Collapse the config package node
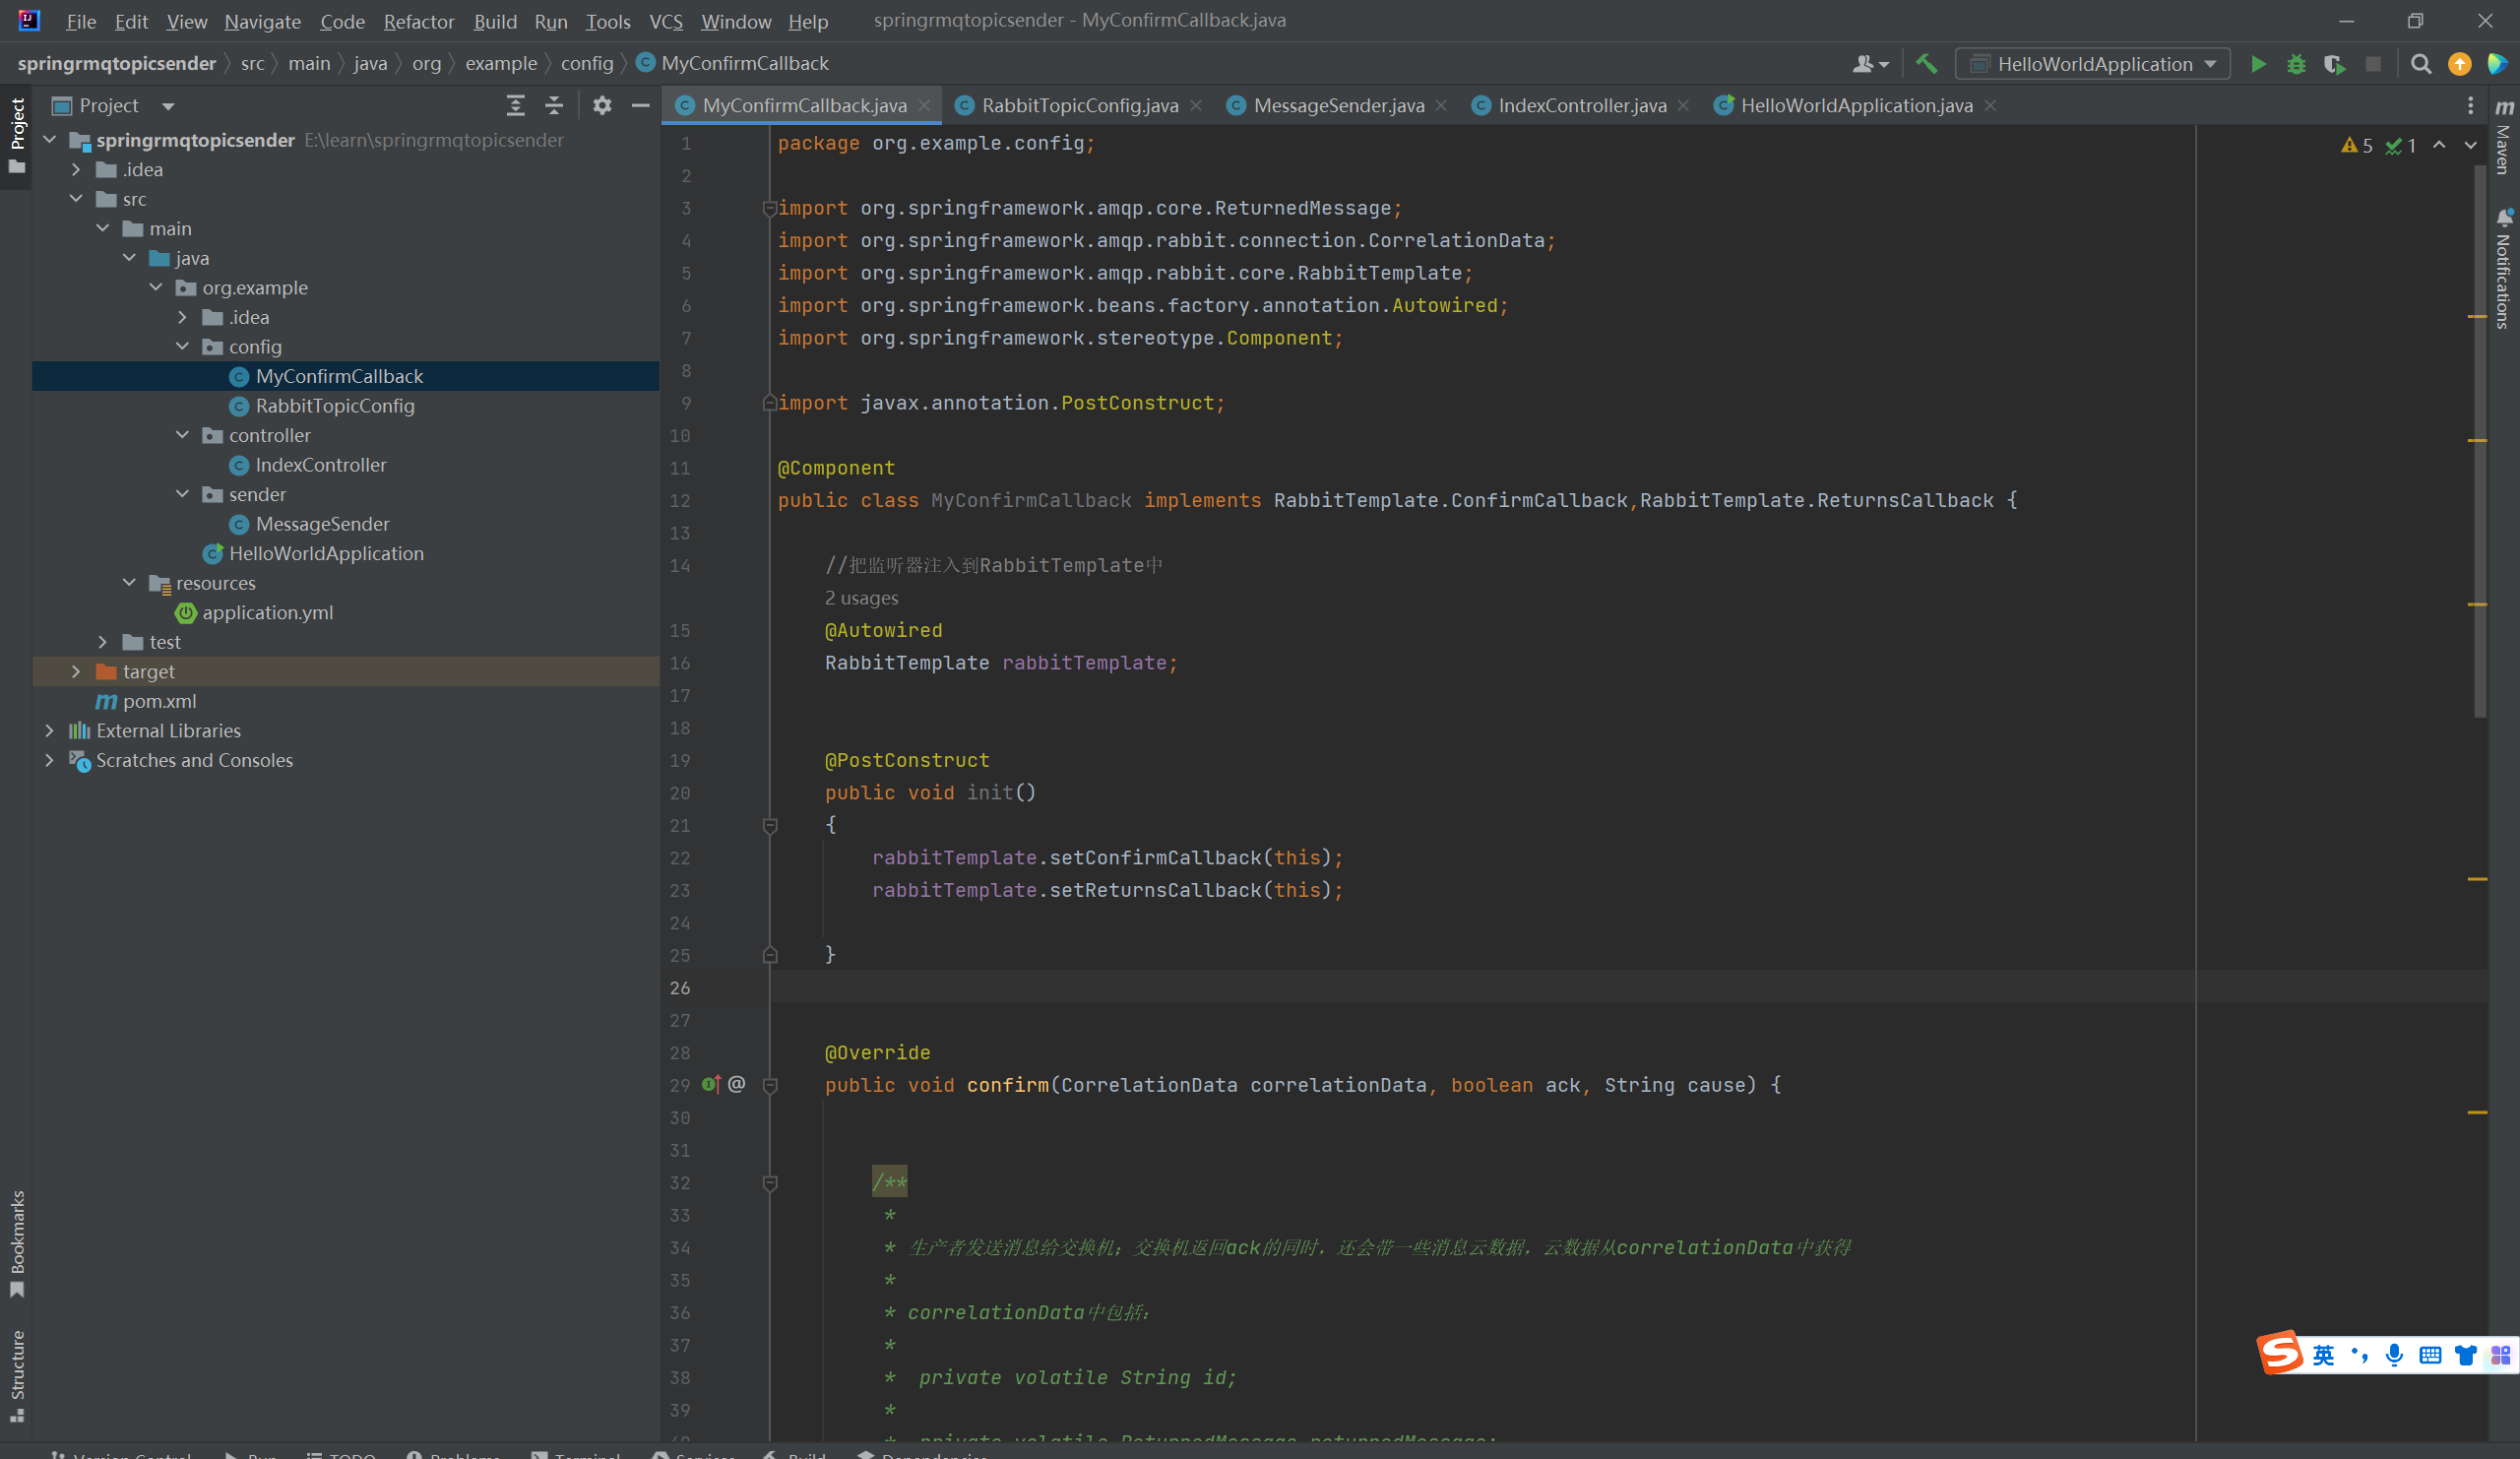The width and height of the screenshot is (2520, 1459). click(x=182, y=347)
